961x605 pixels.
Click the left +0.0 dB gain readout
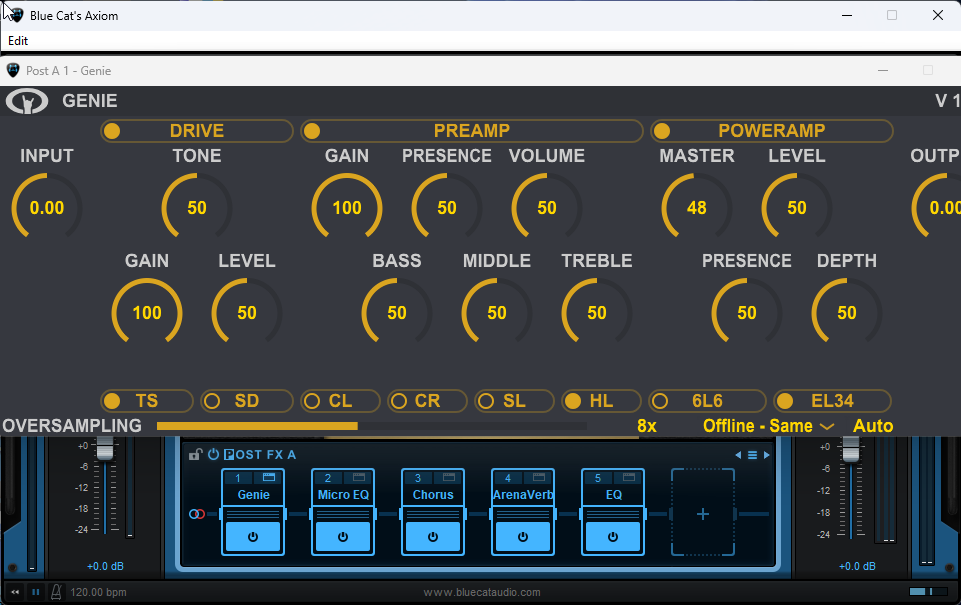click(105, 566)
